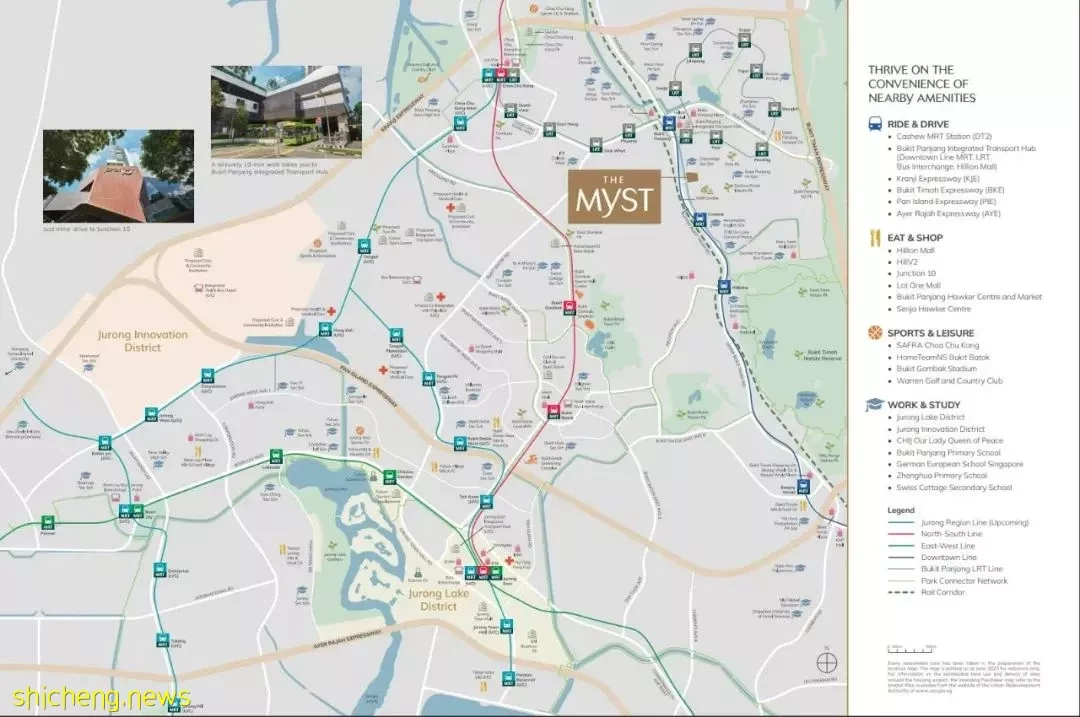Click 'Pan Island Expressway (PIE)' list item

pos(946,202)
